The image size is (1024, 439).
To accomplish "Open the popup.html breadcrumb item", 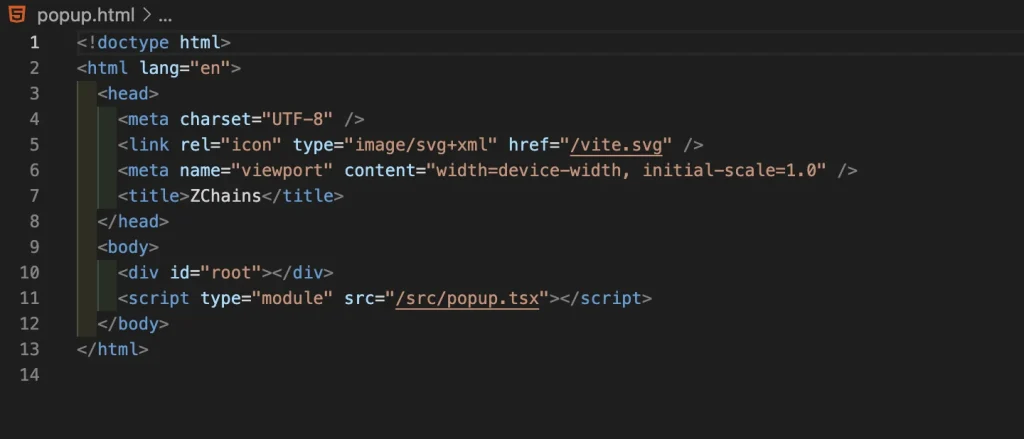I will (83, 16).
